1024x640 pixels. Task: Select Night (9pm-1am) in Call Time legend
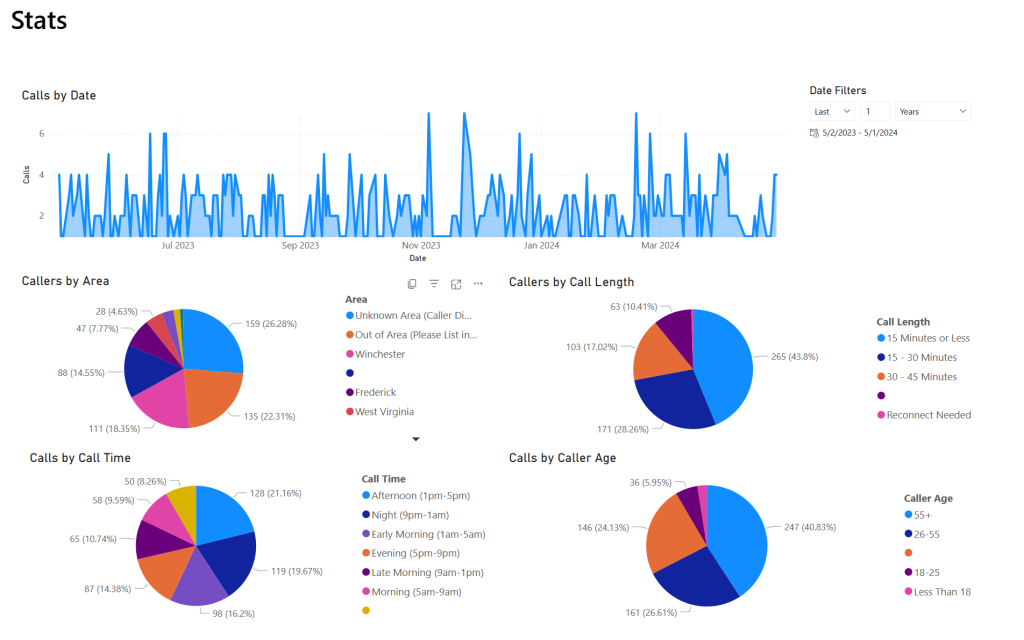406,515
